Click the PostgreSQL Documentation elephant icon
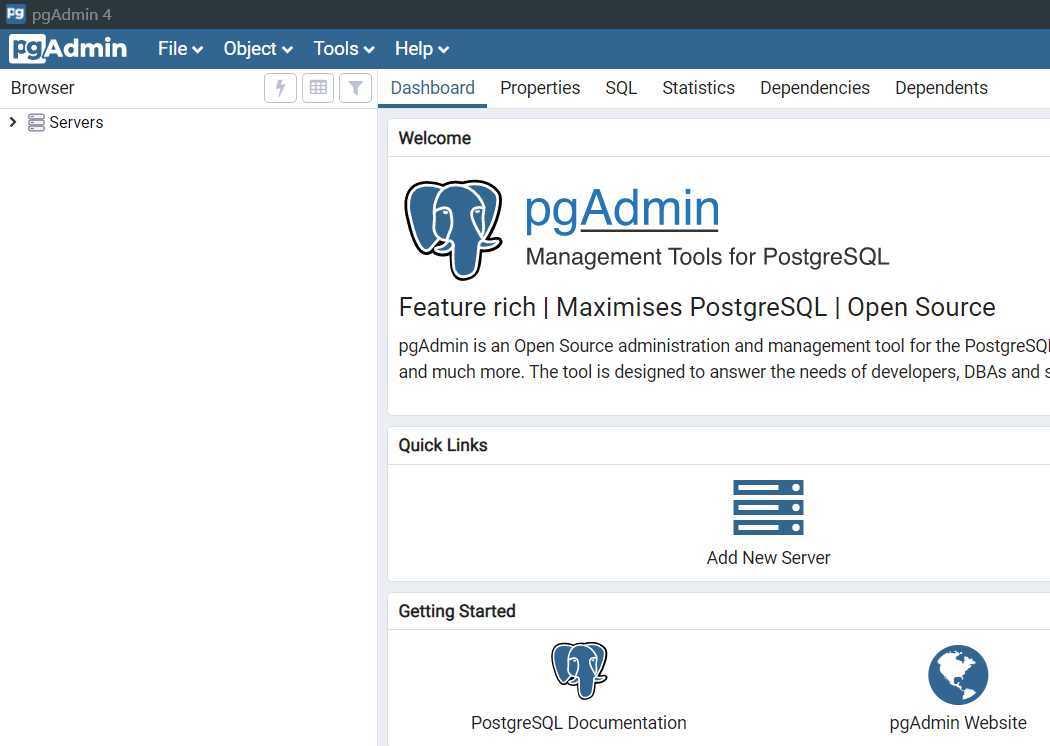Viewport: 1050px width, 746px height. pos(579,670)
